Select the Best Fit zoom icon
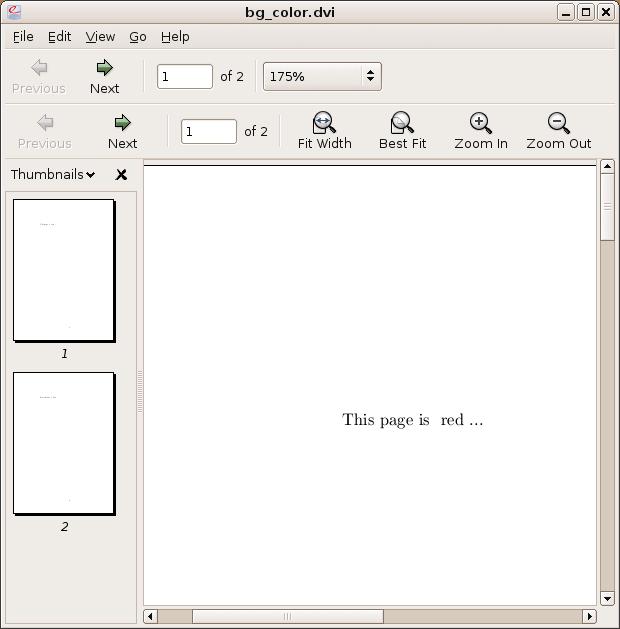 point(402,123)
